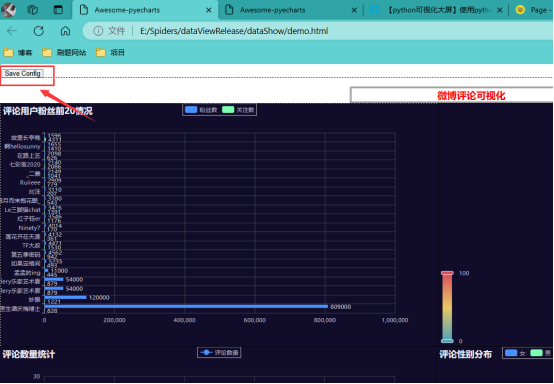
Task: Click the 评论数量统计 chart title
Action: (x=29, y=354)
